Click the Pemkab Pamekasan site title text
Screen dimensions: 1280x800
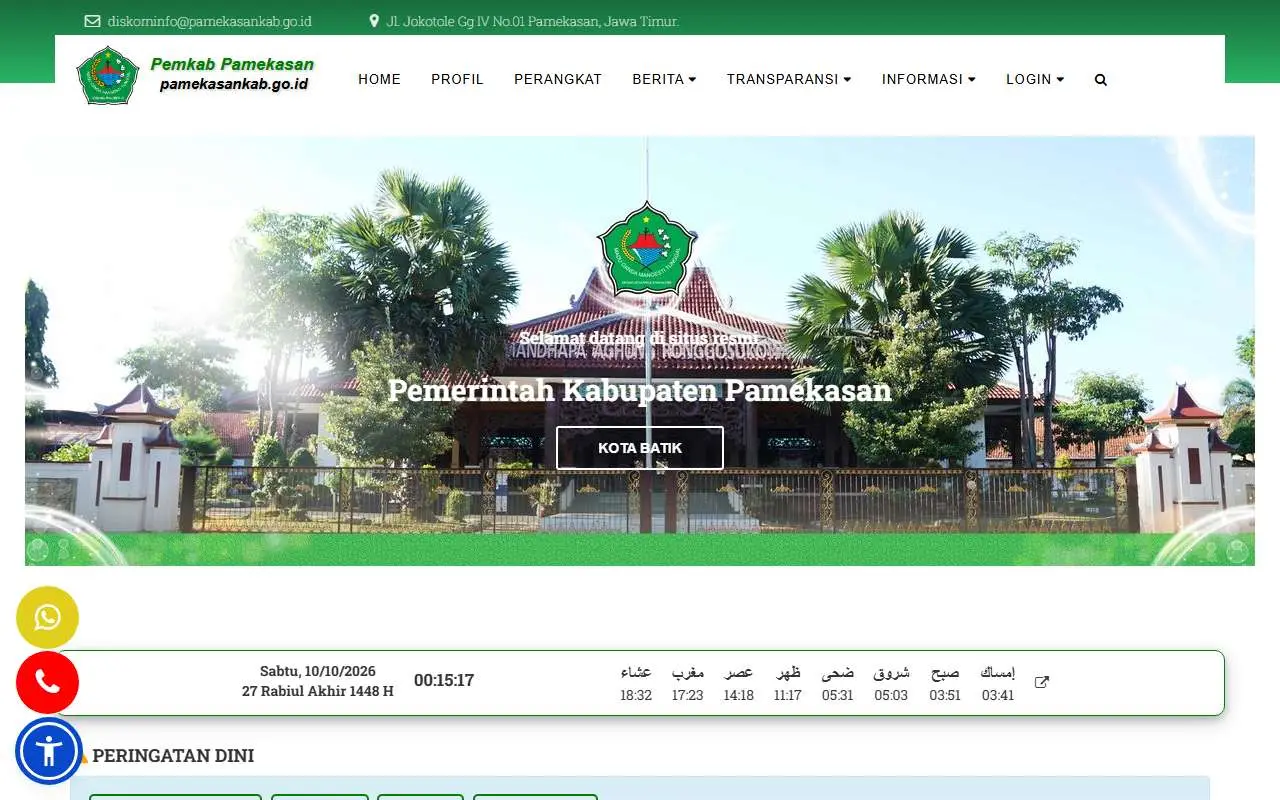[232, 64]
